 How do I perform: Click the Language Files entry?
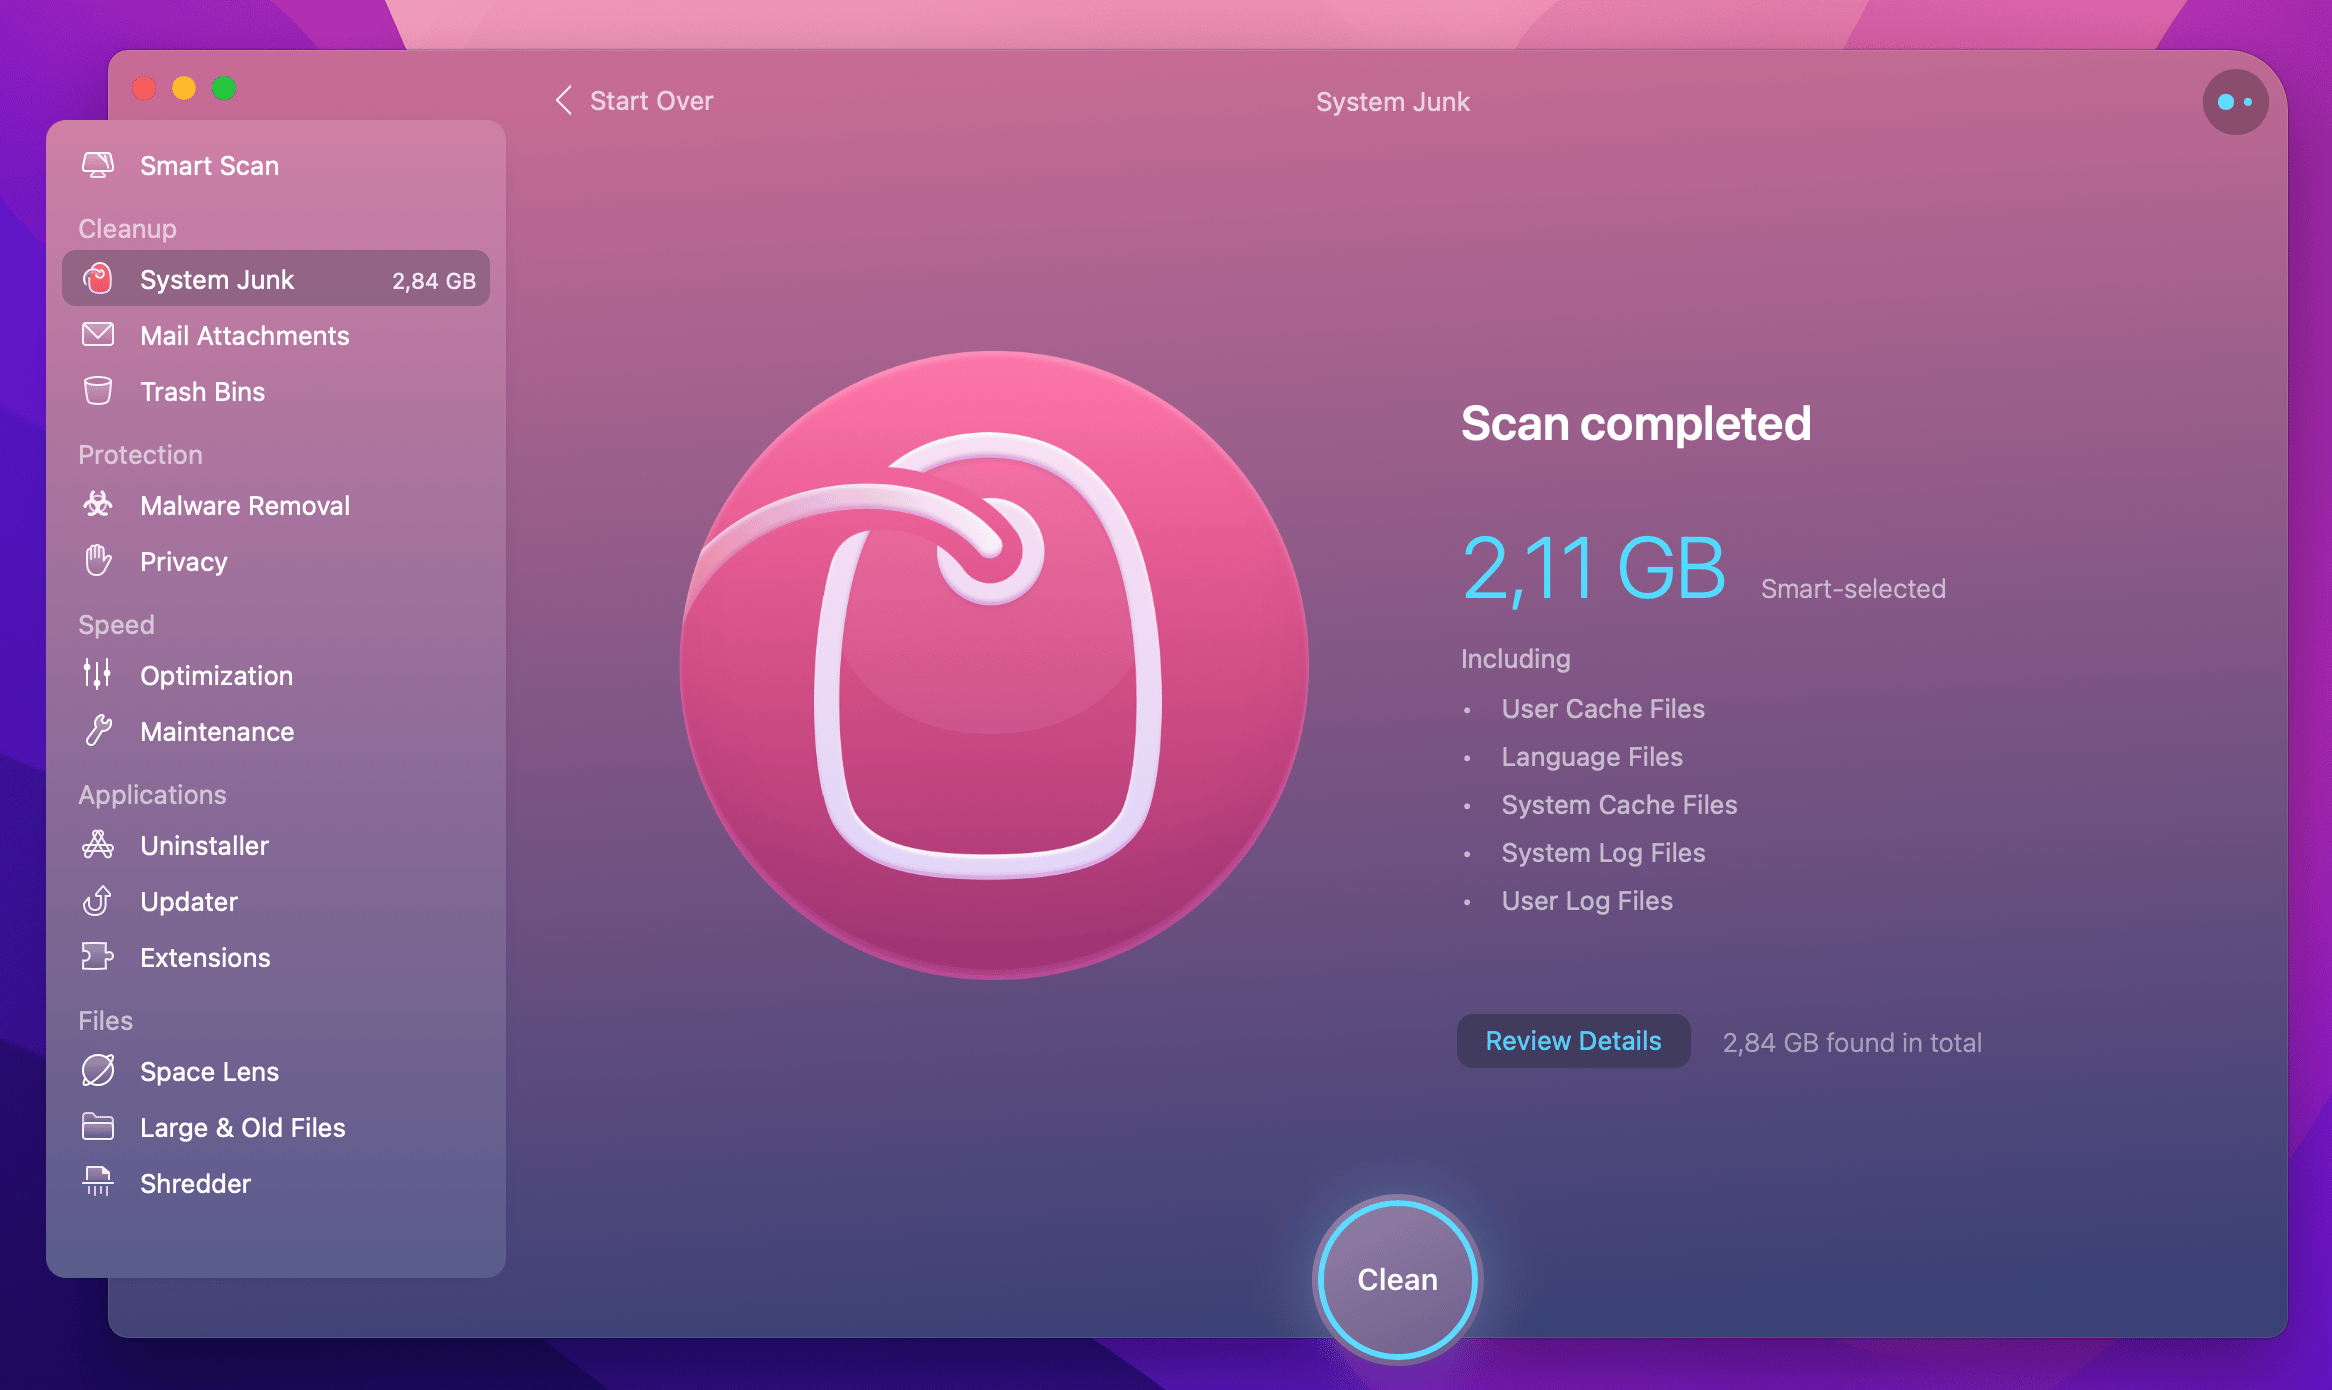pyautogui.click(x=1592, y=756)
